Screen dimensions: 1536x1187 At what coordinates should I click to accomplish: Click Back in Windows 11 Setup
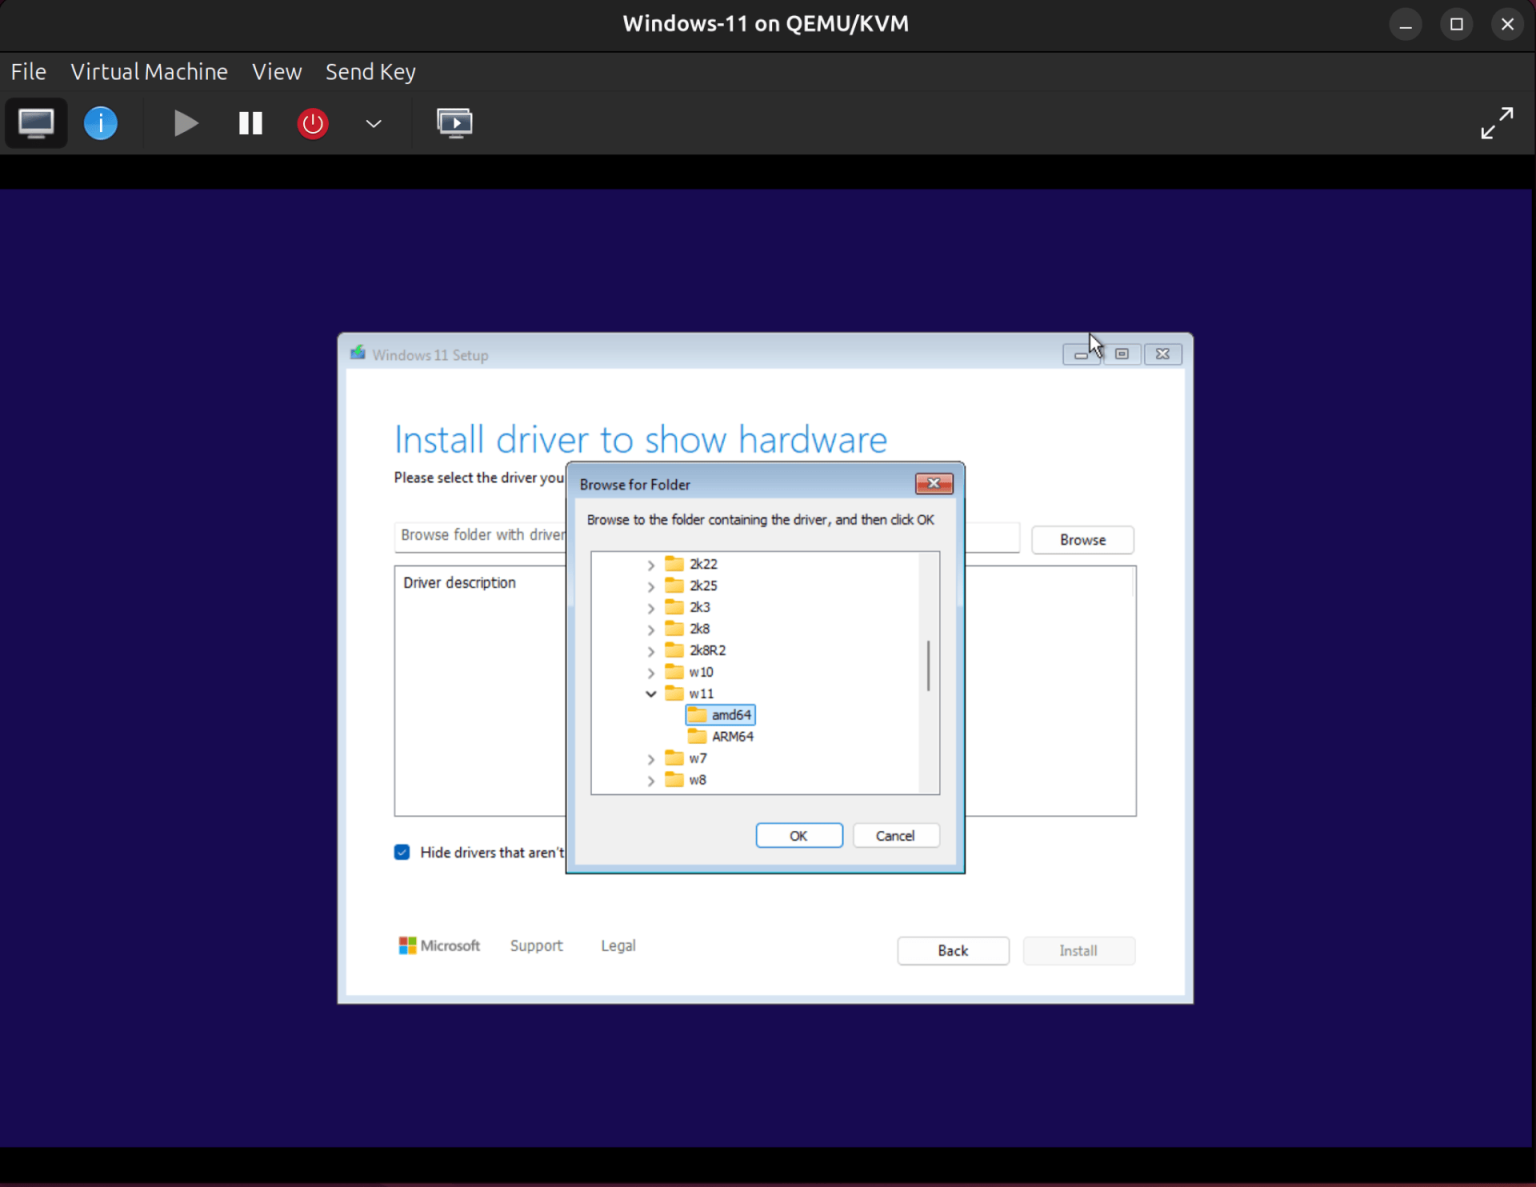click(952, 950)
